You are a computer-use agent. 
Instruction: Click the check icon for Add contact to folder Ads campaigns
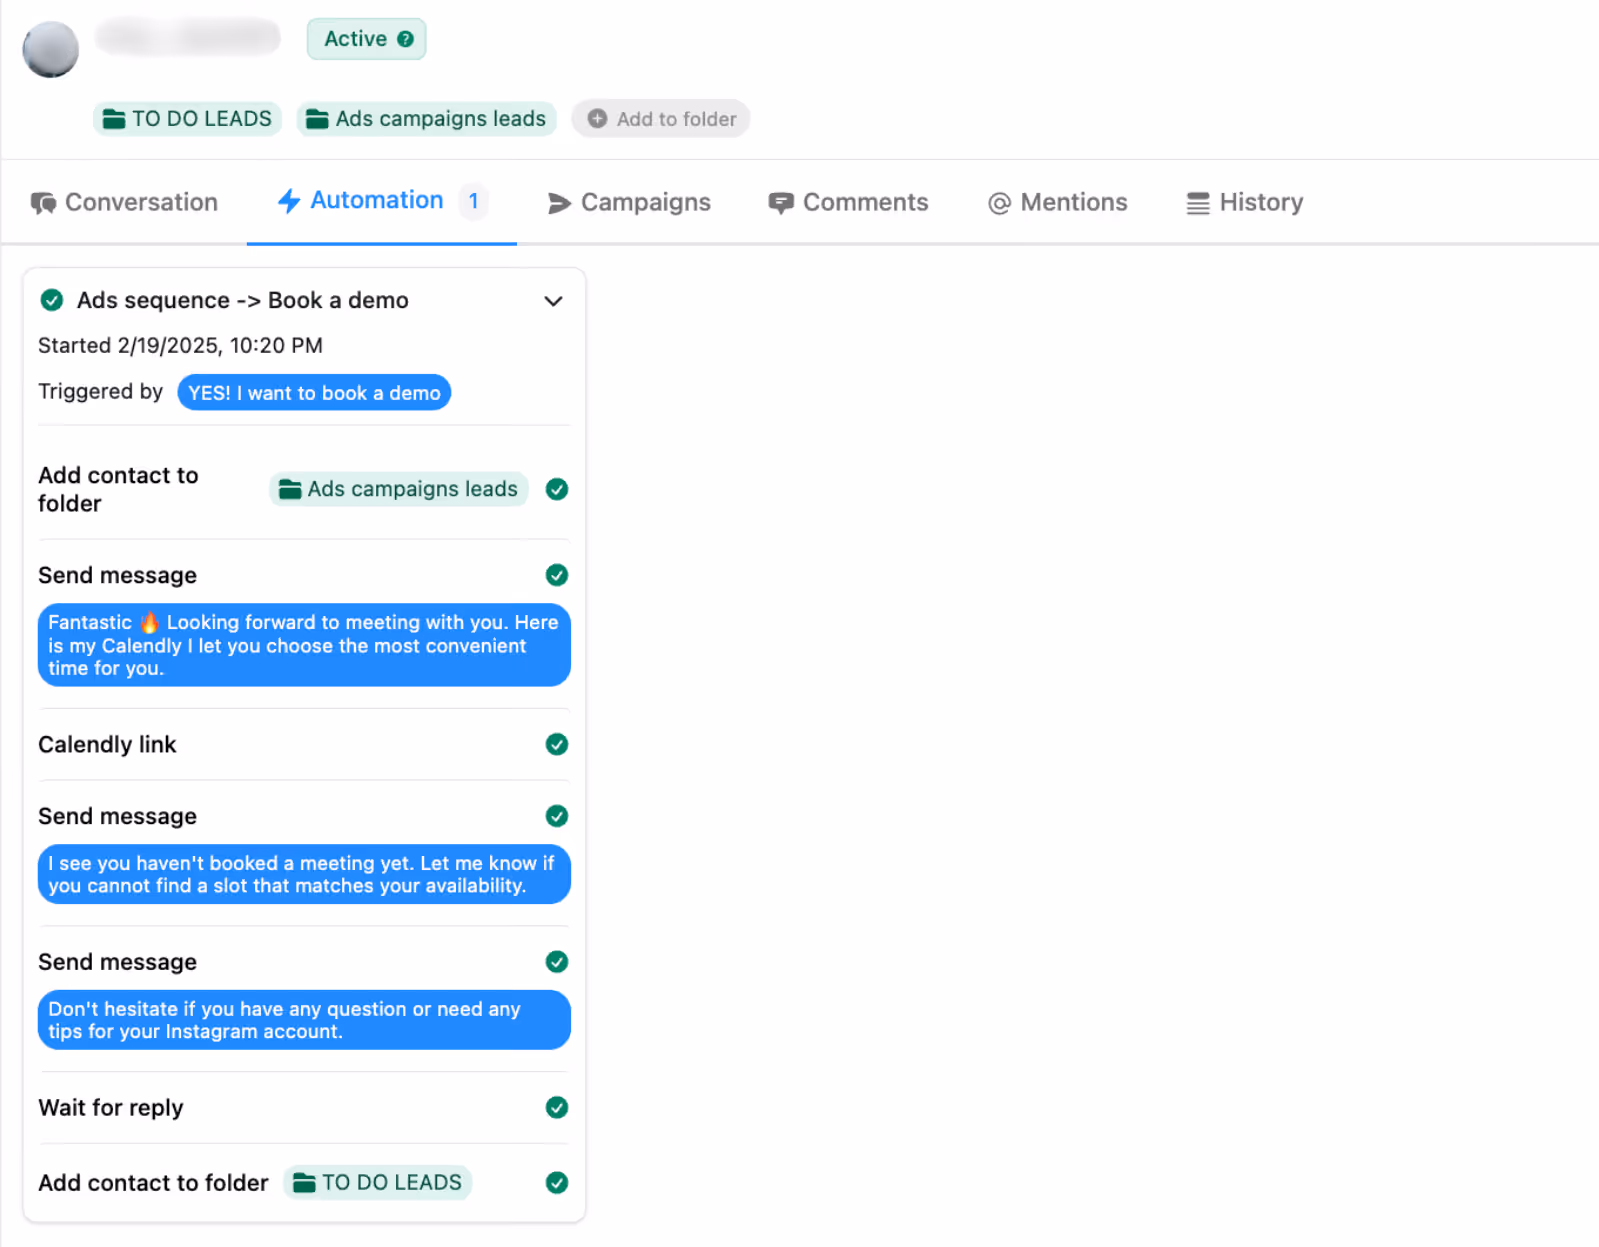tap(557, 489)
